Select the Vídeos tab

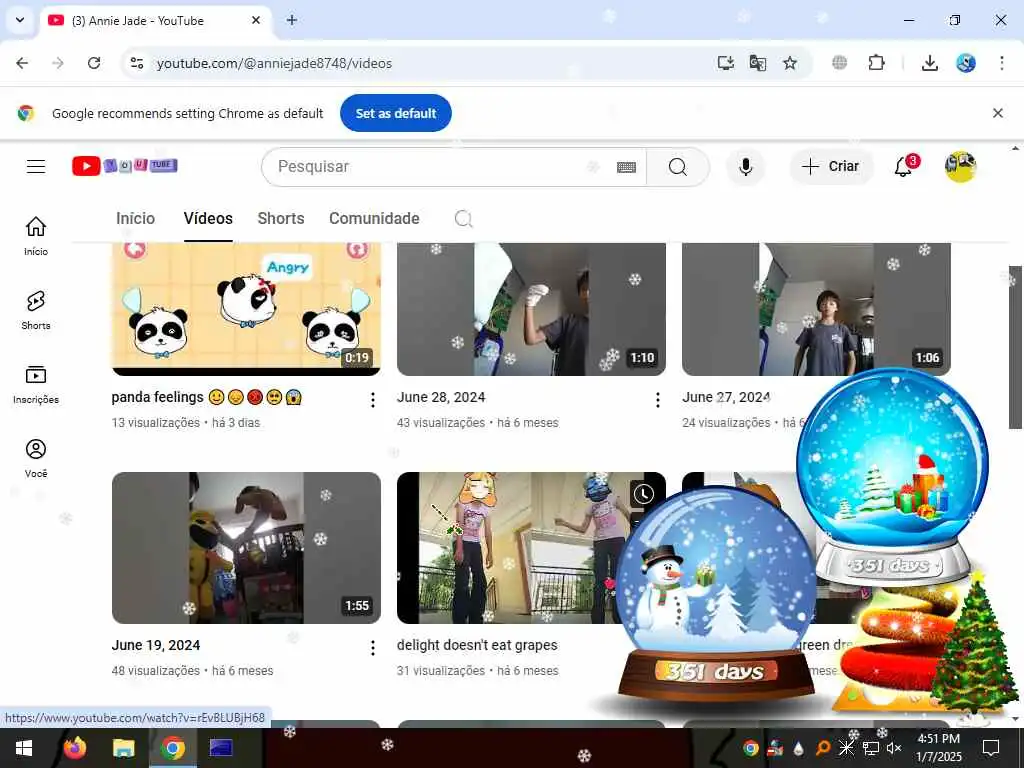click(x=208, y=219)
